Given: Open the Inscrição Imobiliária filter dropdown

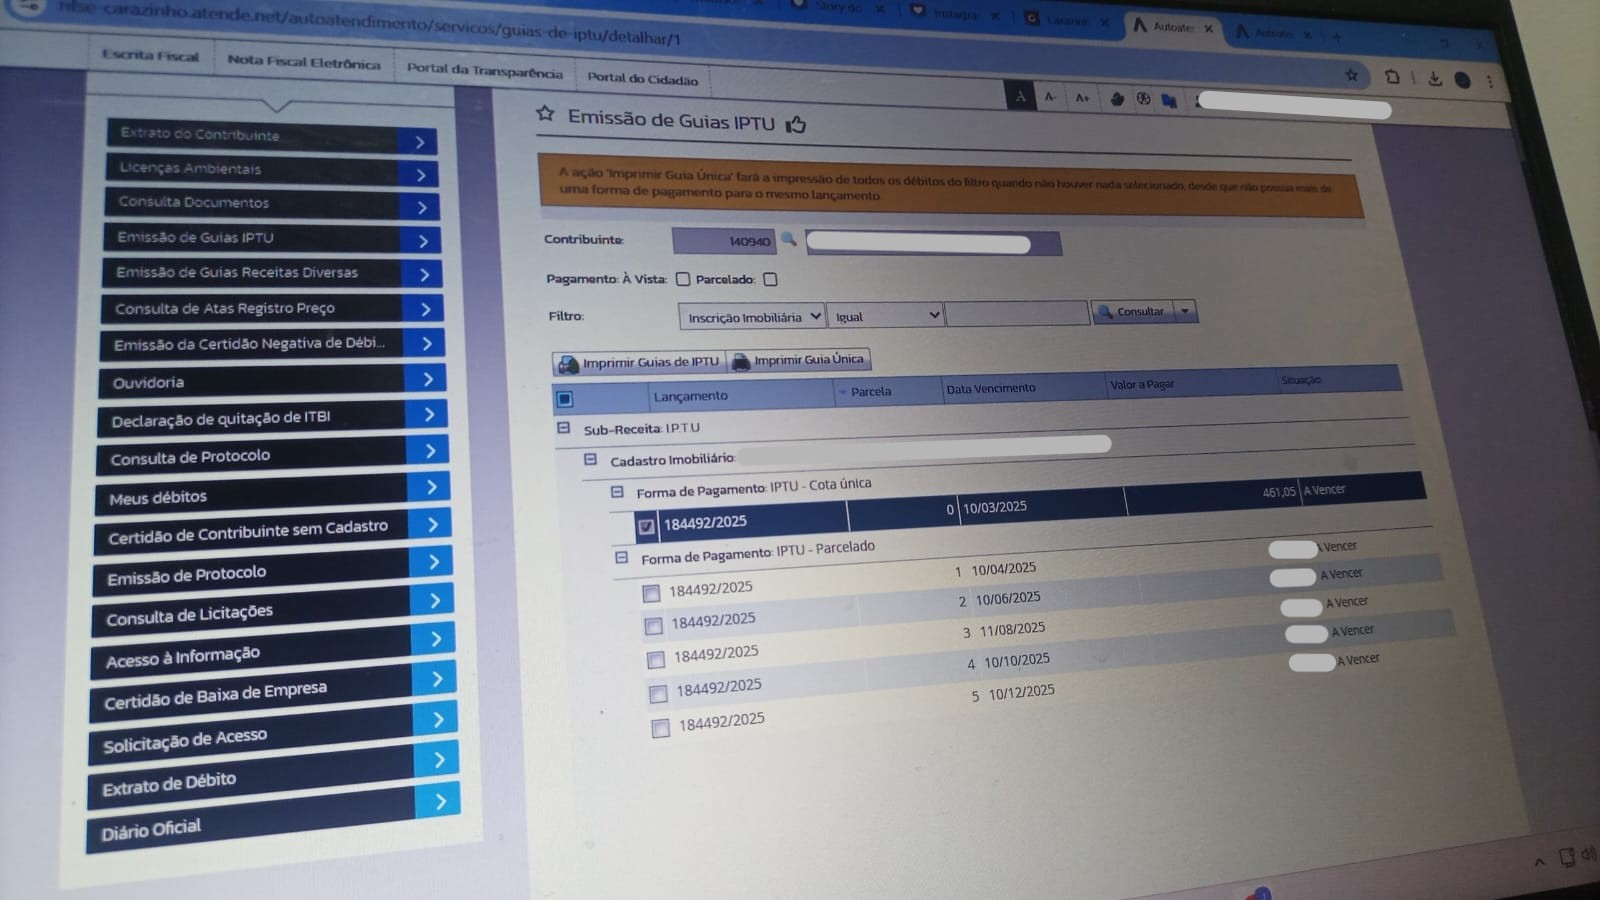Looking at the screenshot, I should (752, 317).
